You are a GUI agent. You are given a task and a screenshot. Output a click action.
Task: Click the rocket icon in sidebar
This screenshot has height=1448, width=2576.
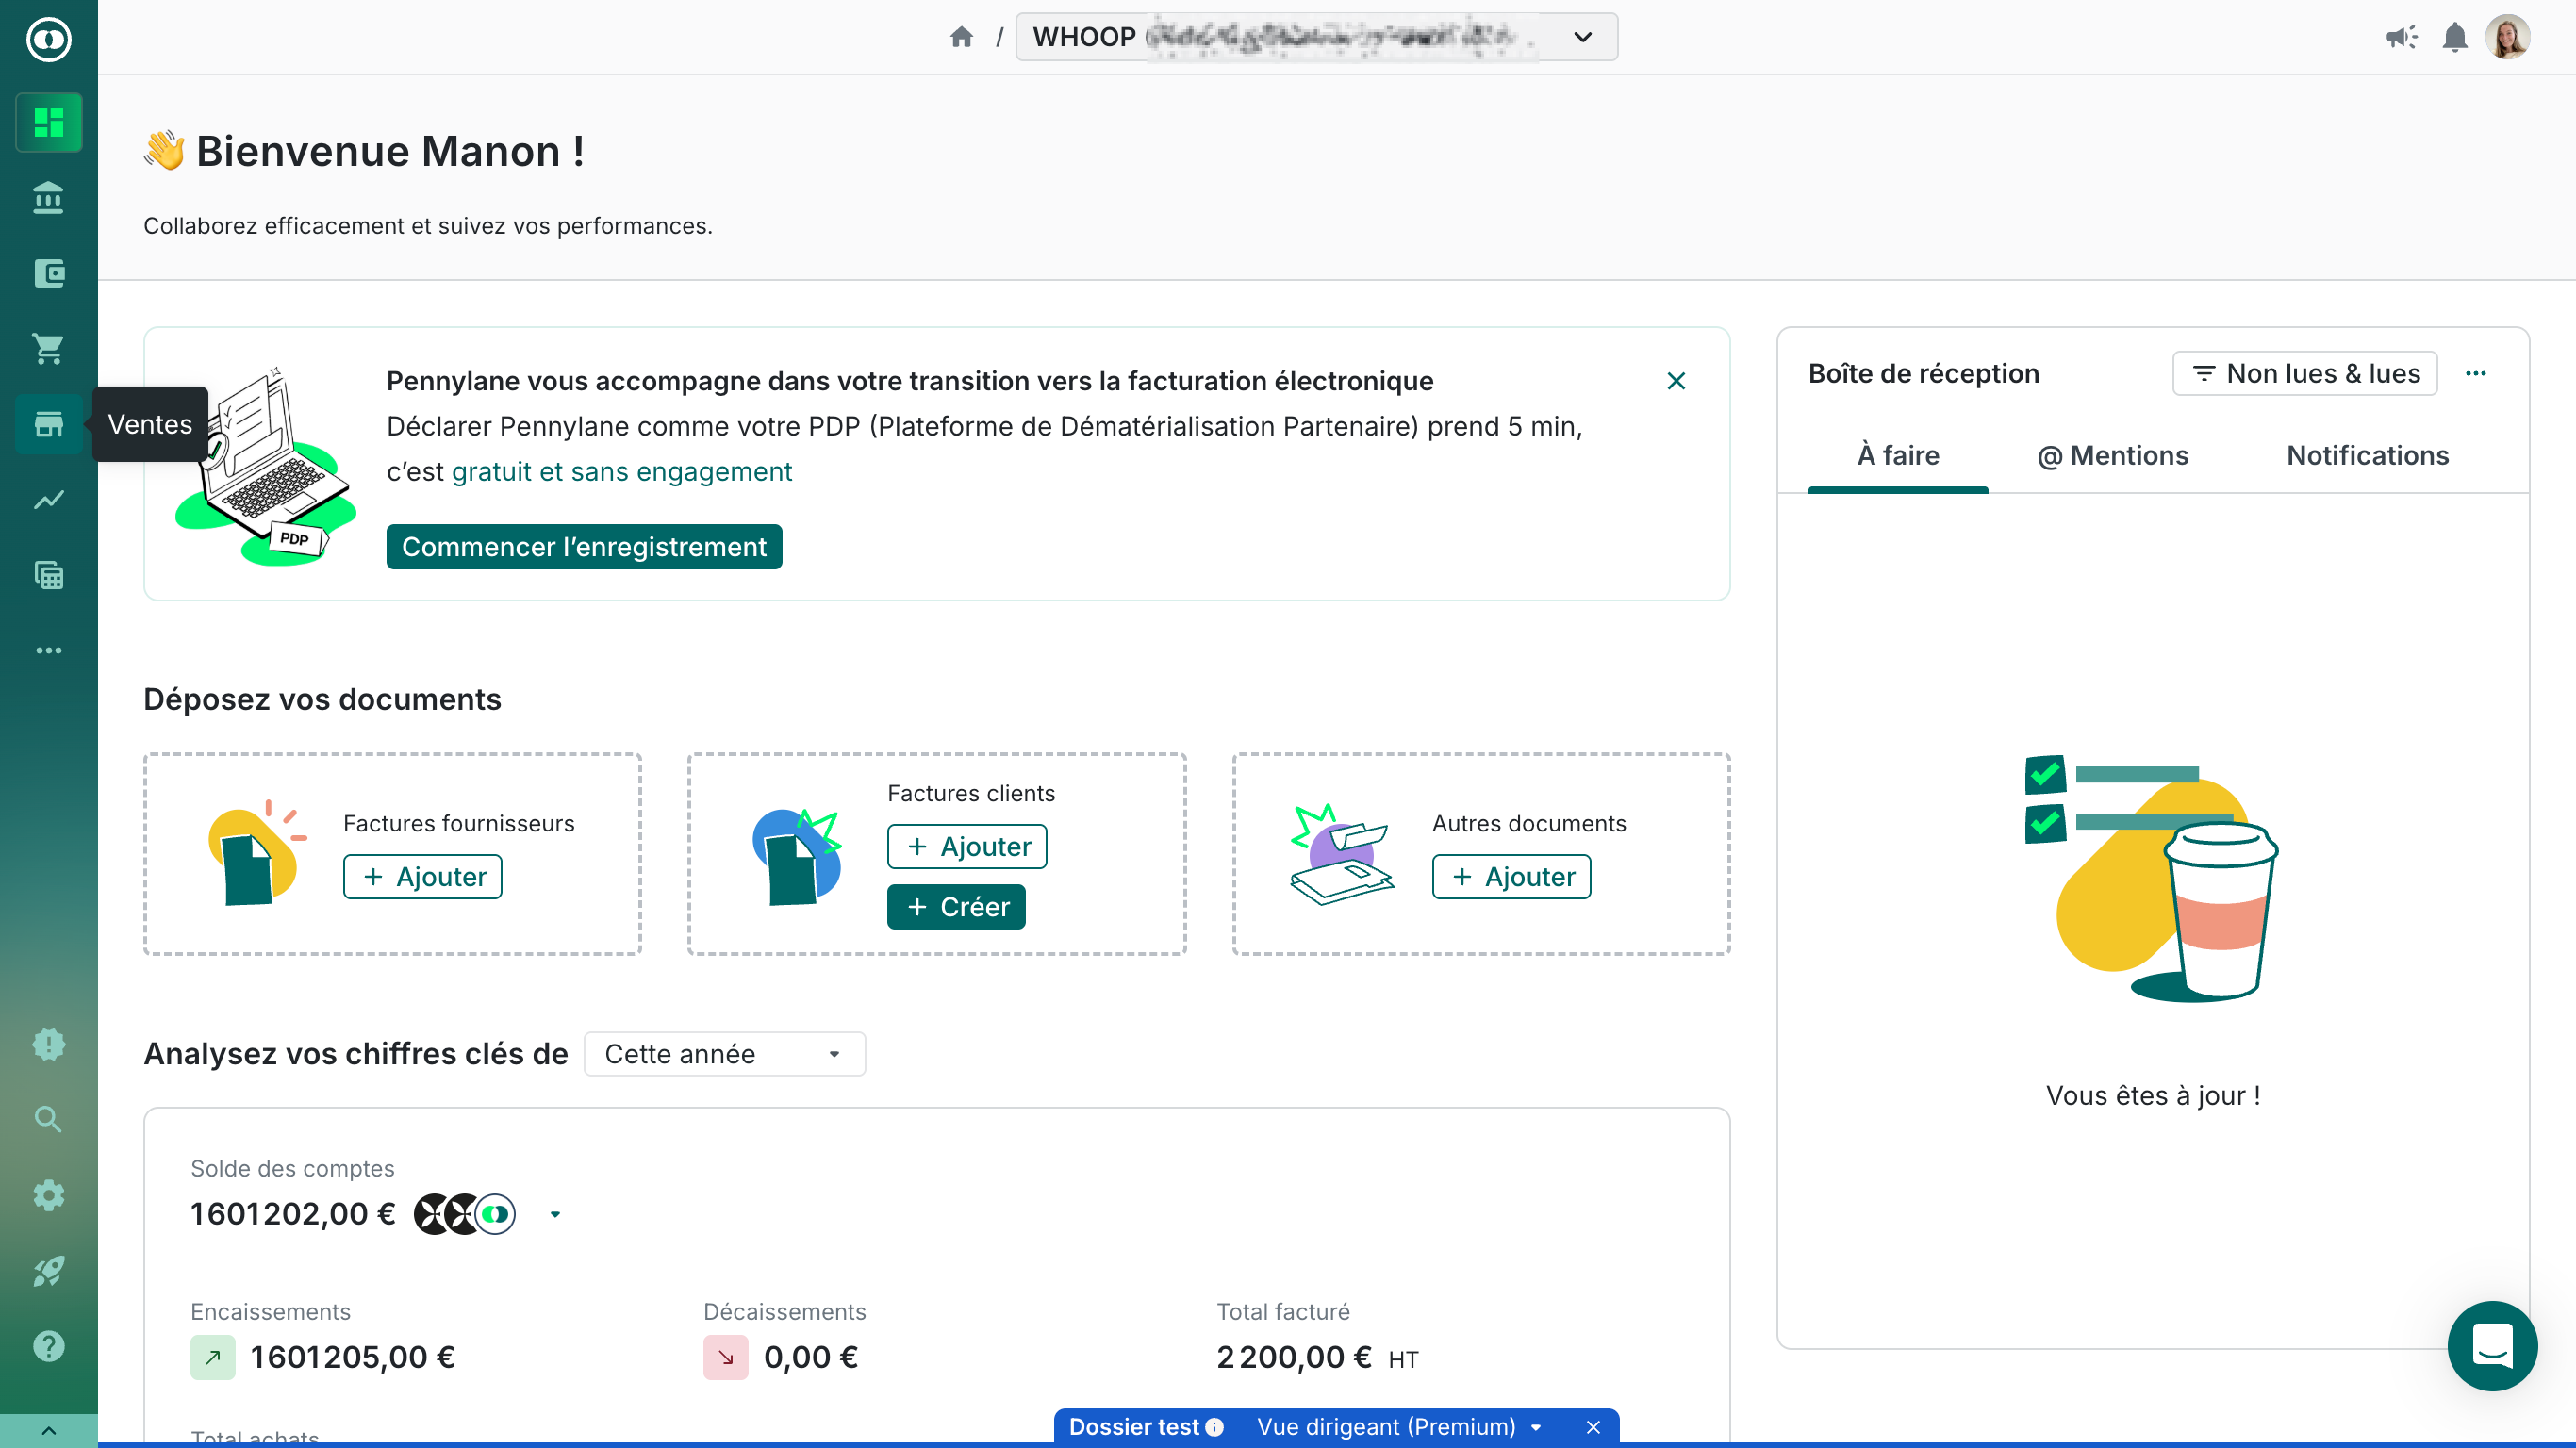tap(48, 1270)
